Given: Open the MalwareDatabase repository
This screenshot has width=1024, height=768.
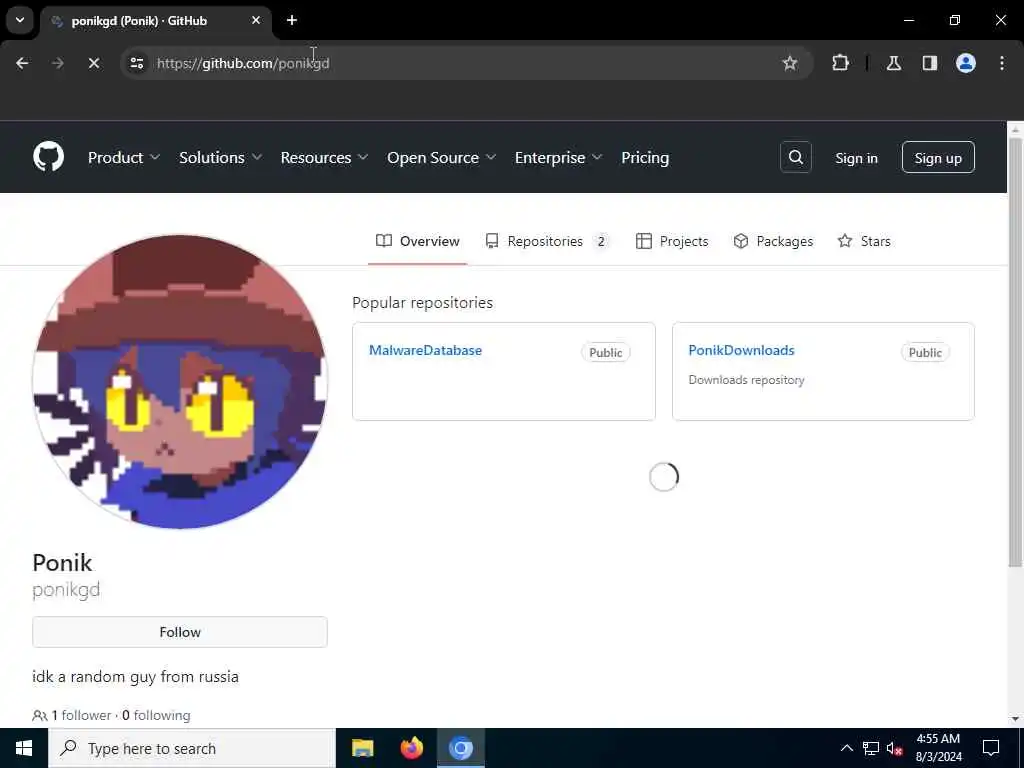Looking at the screenshot, I should pyautogui.click(x=425, y=350).
